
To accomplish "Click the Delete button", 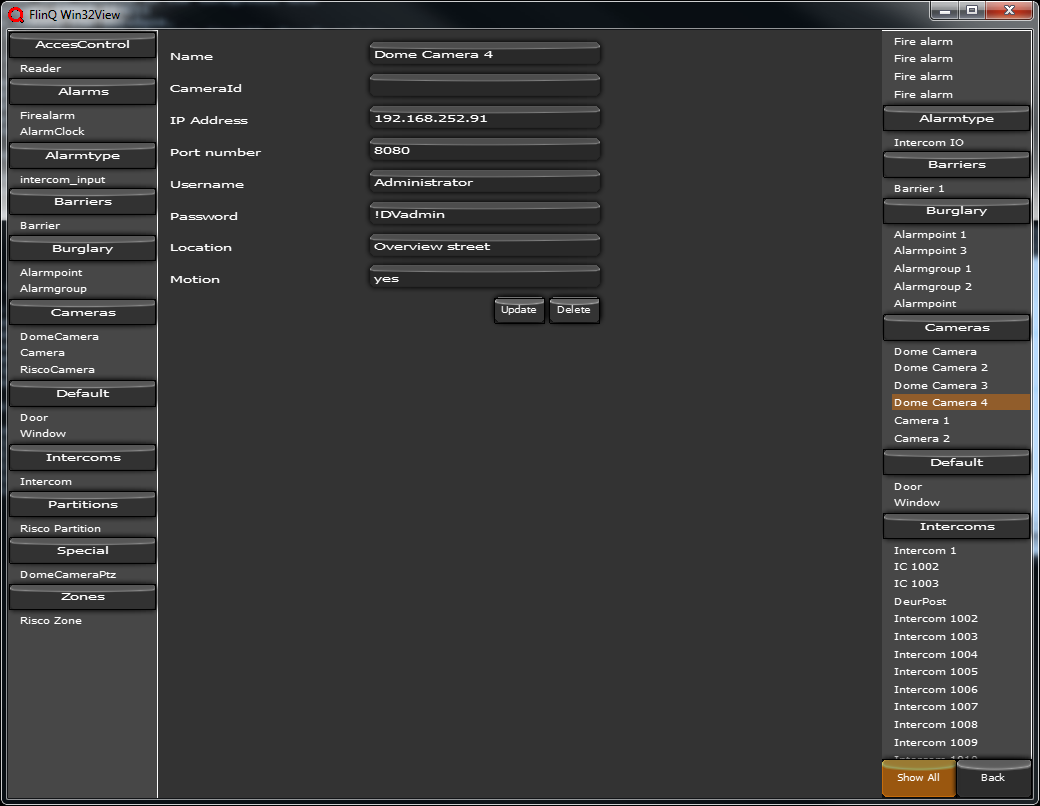I will pyautogui.click(x=574, y=310).
